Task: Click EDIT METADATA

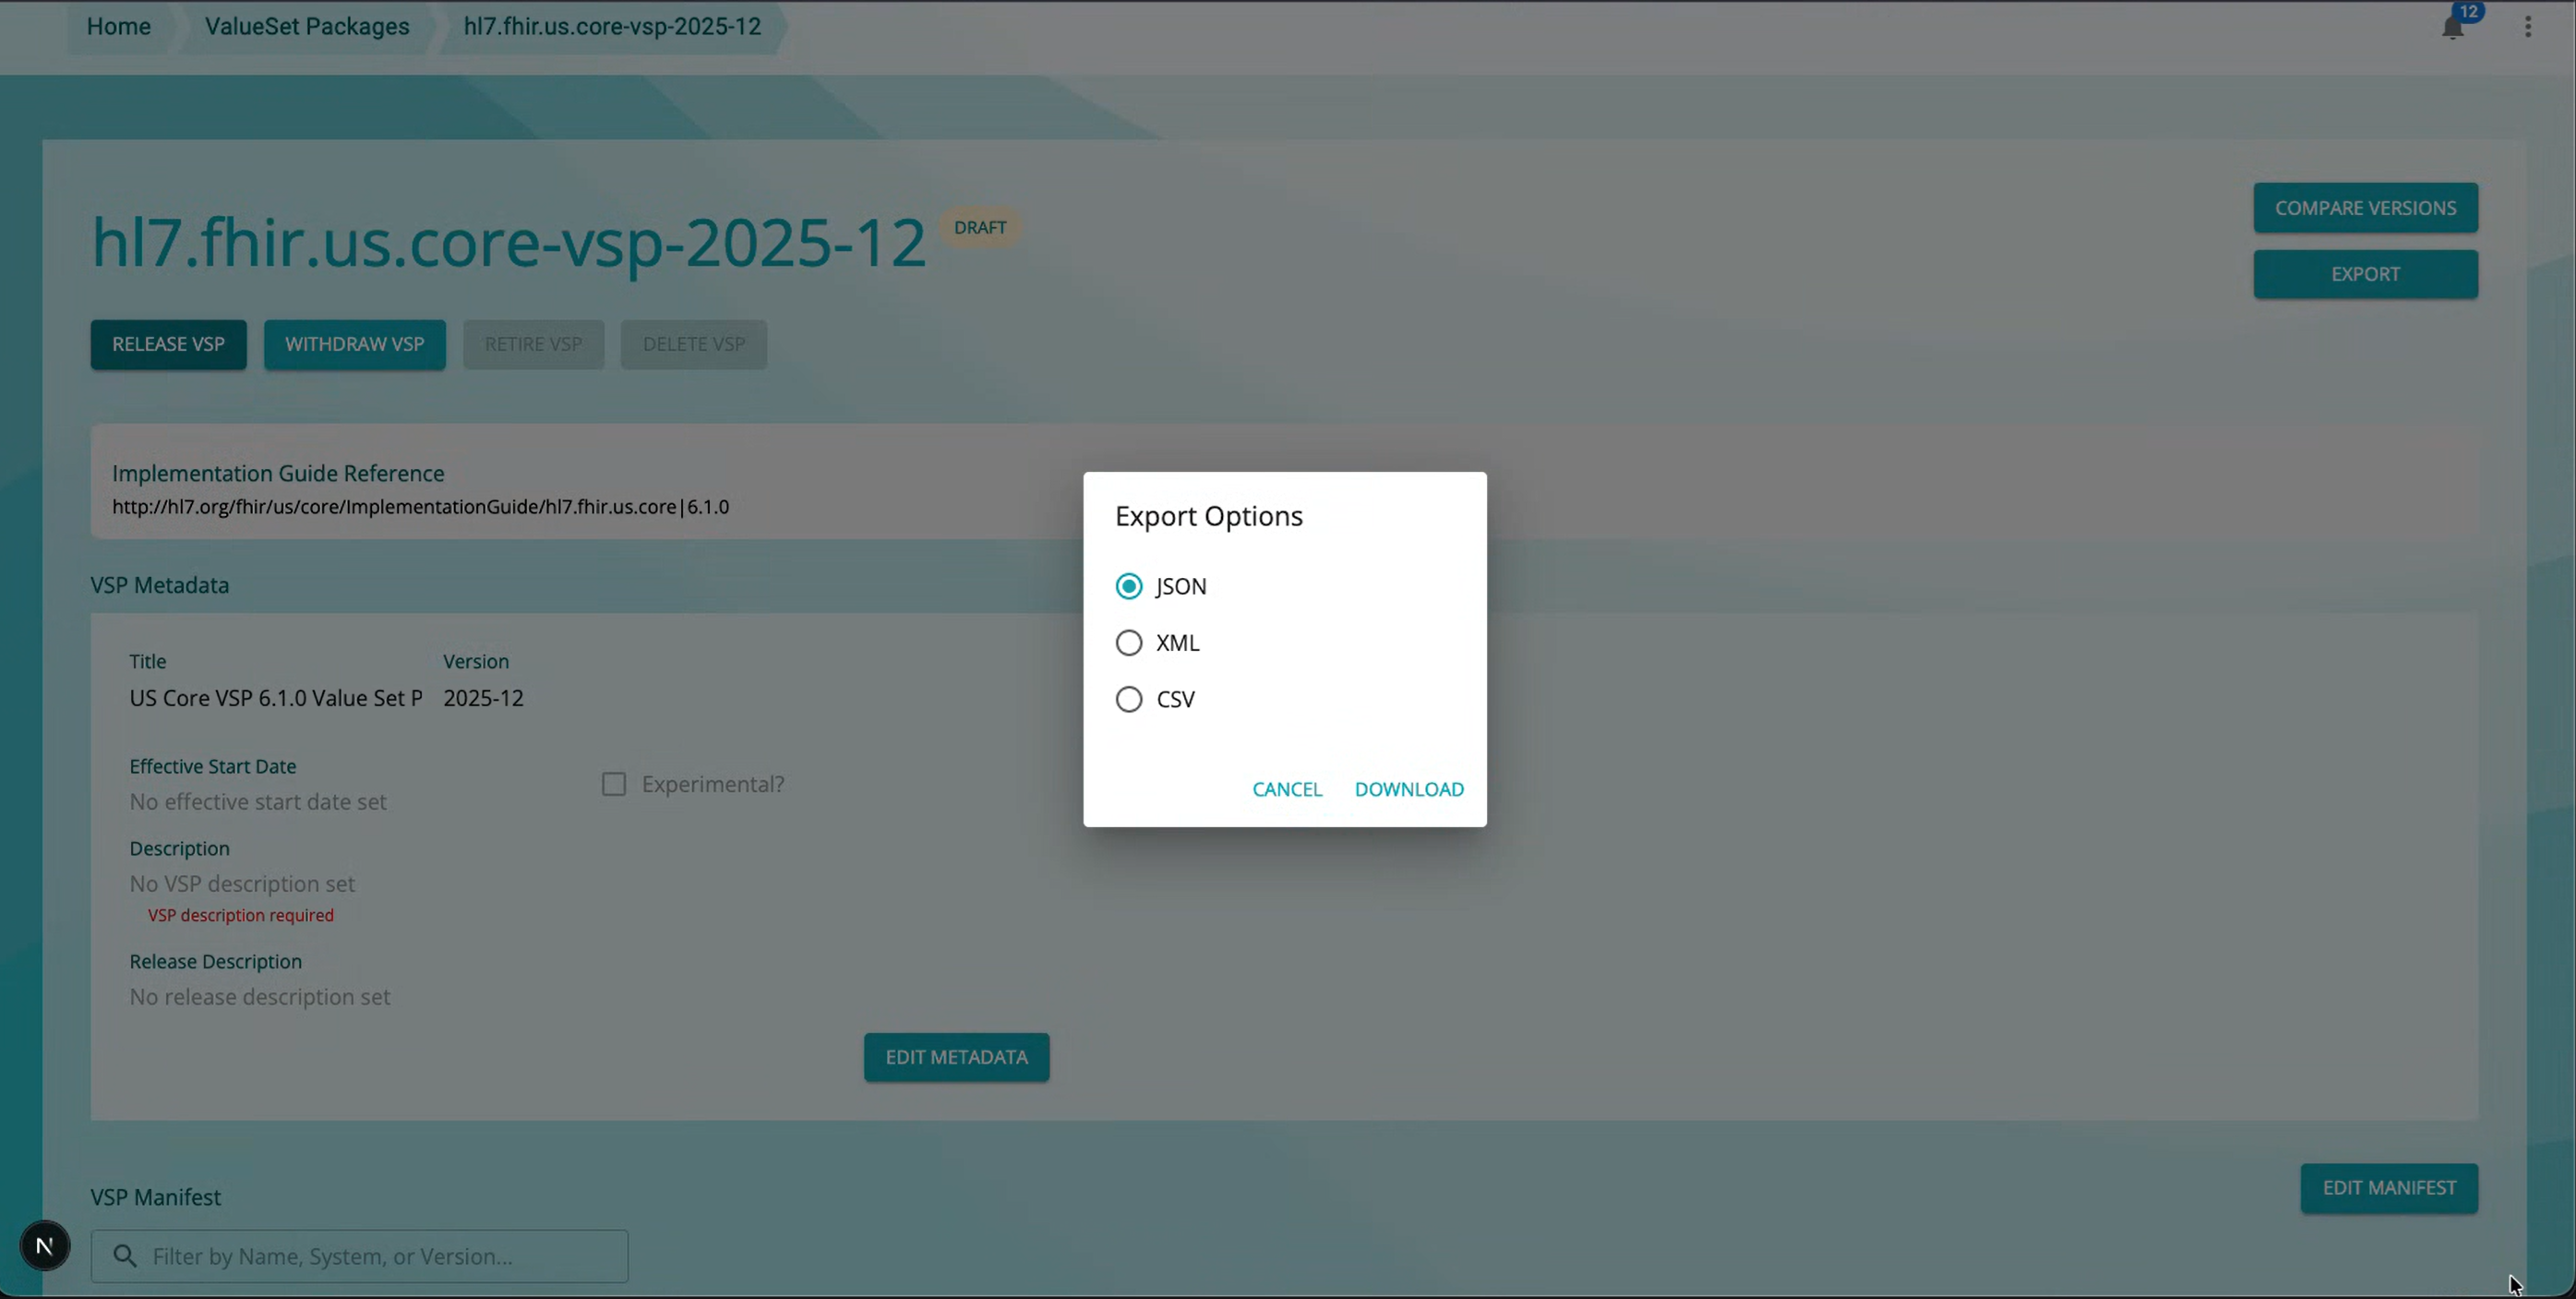Action: (956, 1056)
